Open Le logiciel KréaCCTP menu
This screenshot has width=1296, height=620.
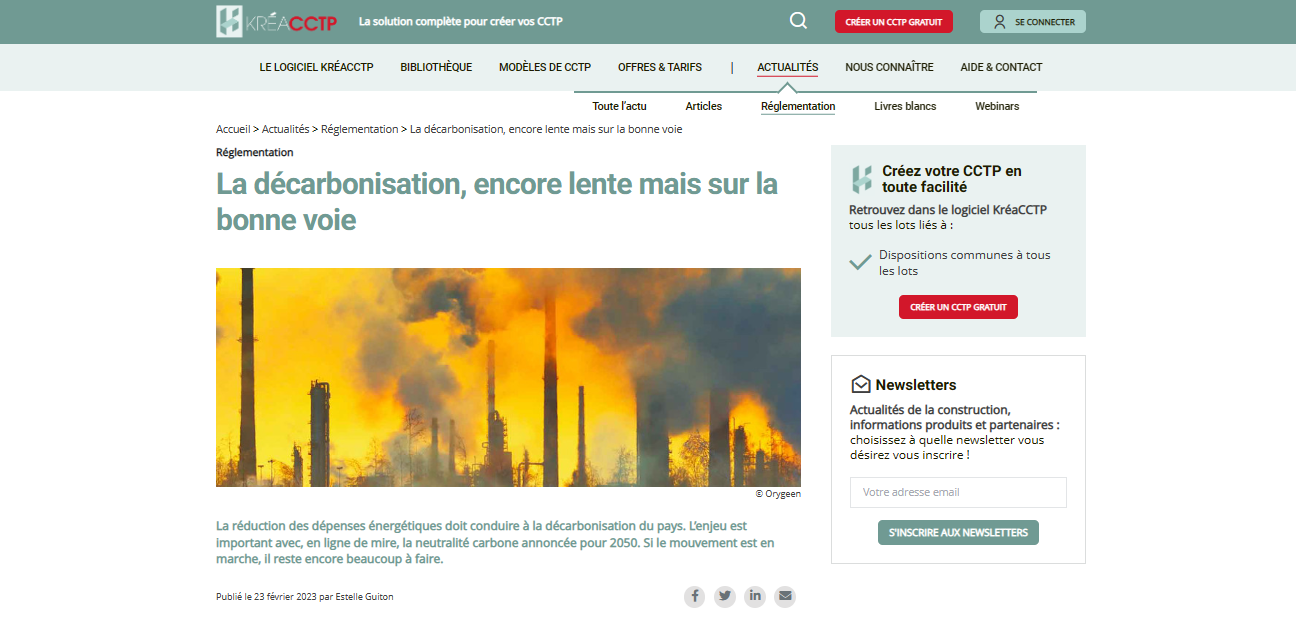pos(316,67)
